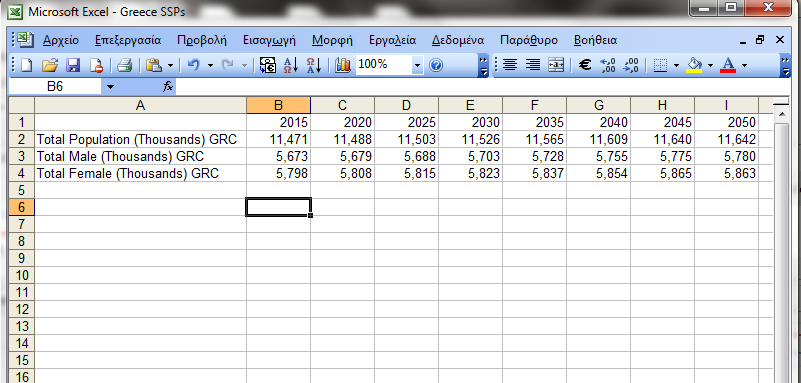Open the Προβολή menu
This screenshot has height=383, width=801.
[202, 40]
